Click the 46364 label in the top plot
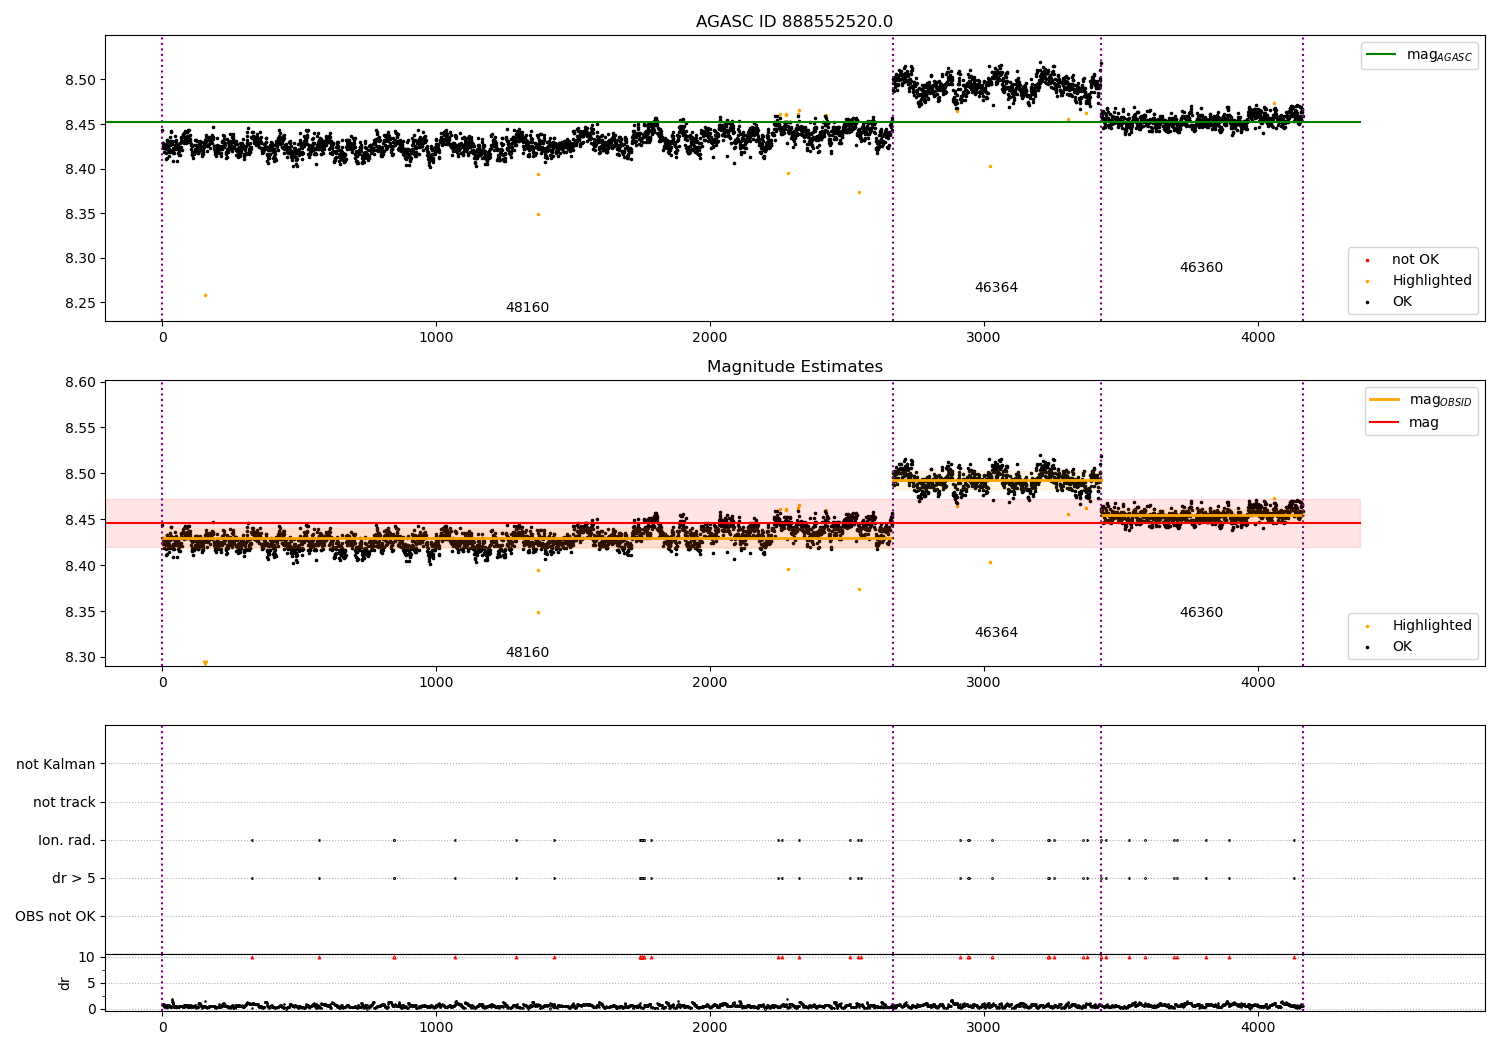 (996, 288)
